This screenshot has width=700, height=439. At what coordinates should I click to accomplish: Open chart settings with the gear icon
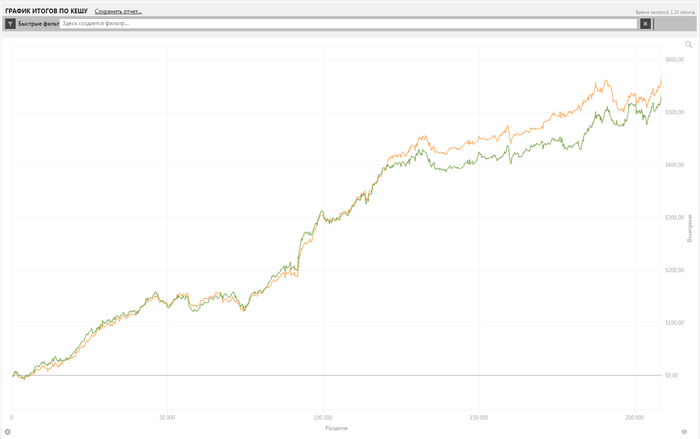pyautogui.click(x=8, y=432)
